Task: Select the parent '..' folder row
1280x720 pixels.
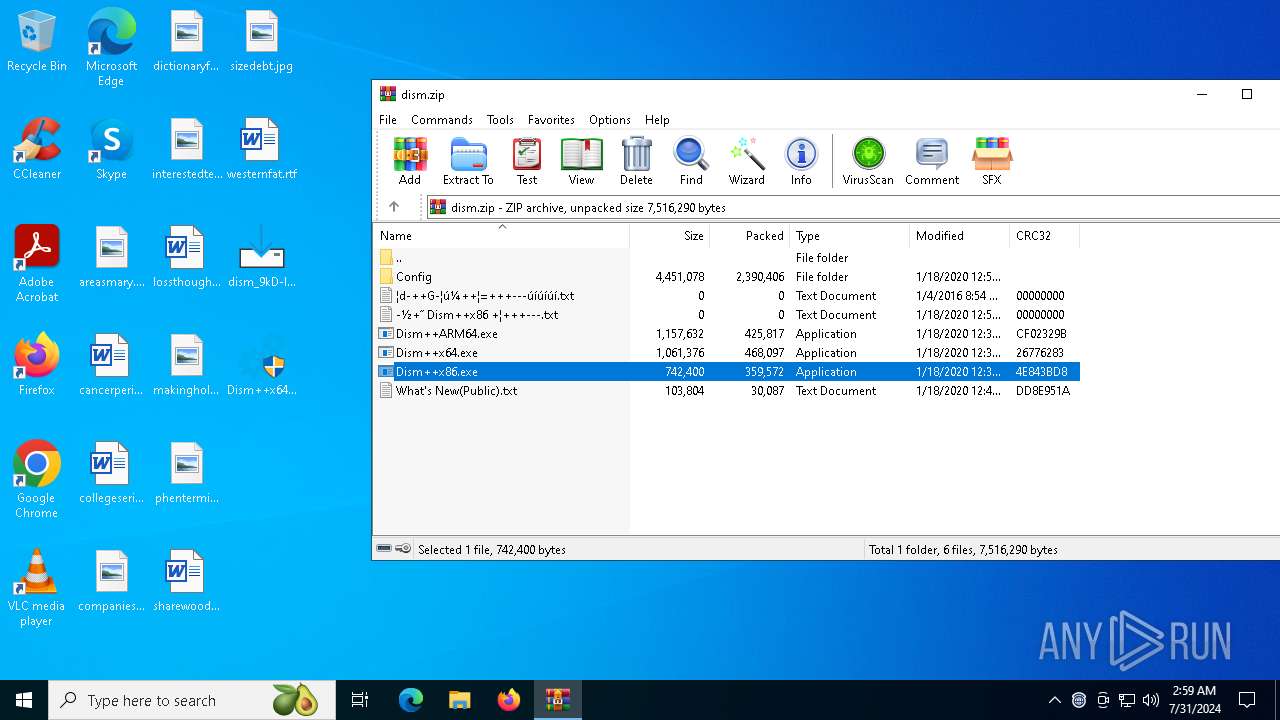Action: coord(727,258)
